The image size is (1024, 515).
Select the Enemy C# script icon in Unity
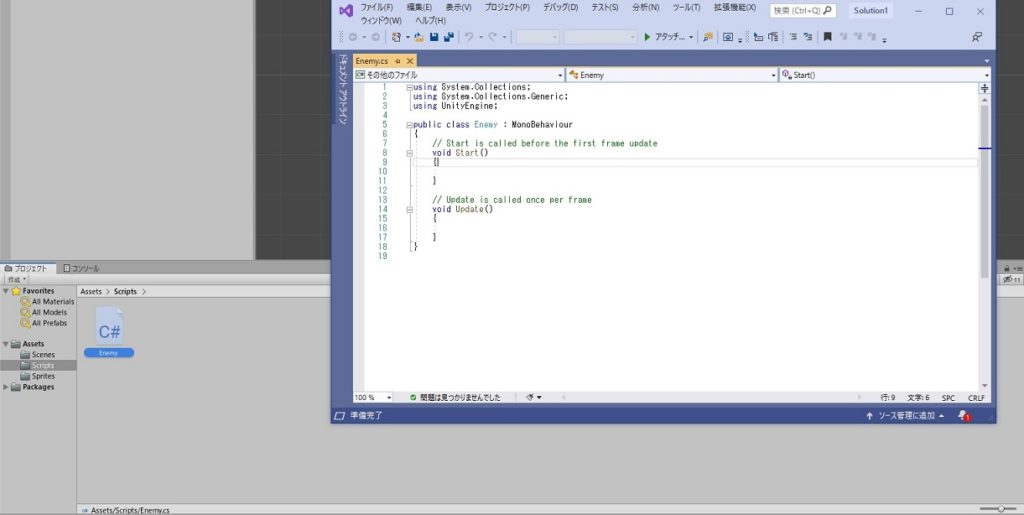tap(109, 326)
